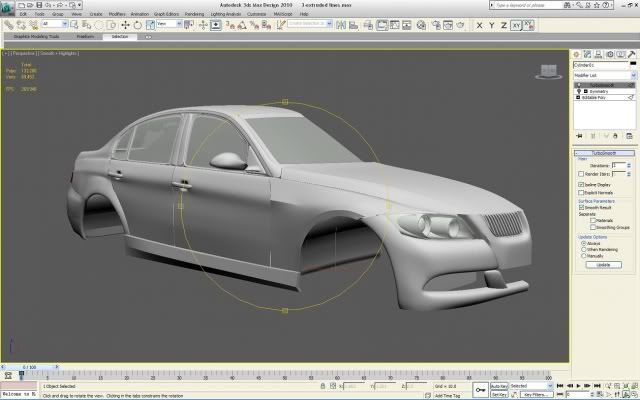
Task: Click the Select Object tool
Action: pos(74,25)
